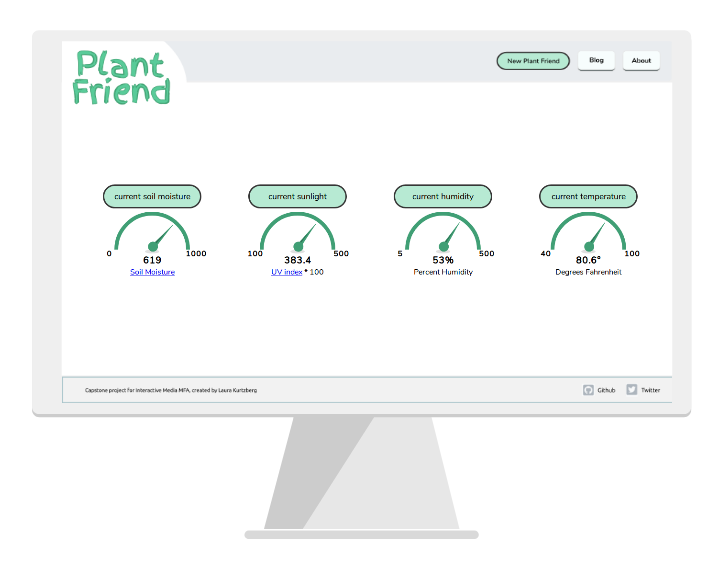Click the Plant Friend logo
The image size is (722, 571).
click(x=121, y=78)
